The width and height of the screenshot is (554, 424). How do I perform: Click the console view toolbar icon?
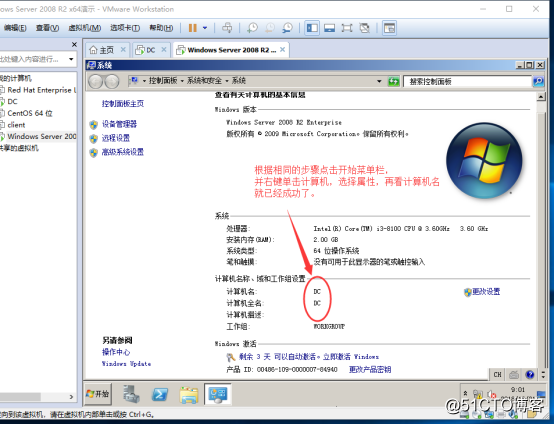(329, 28)
